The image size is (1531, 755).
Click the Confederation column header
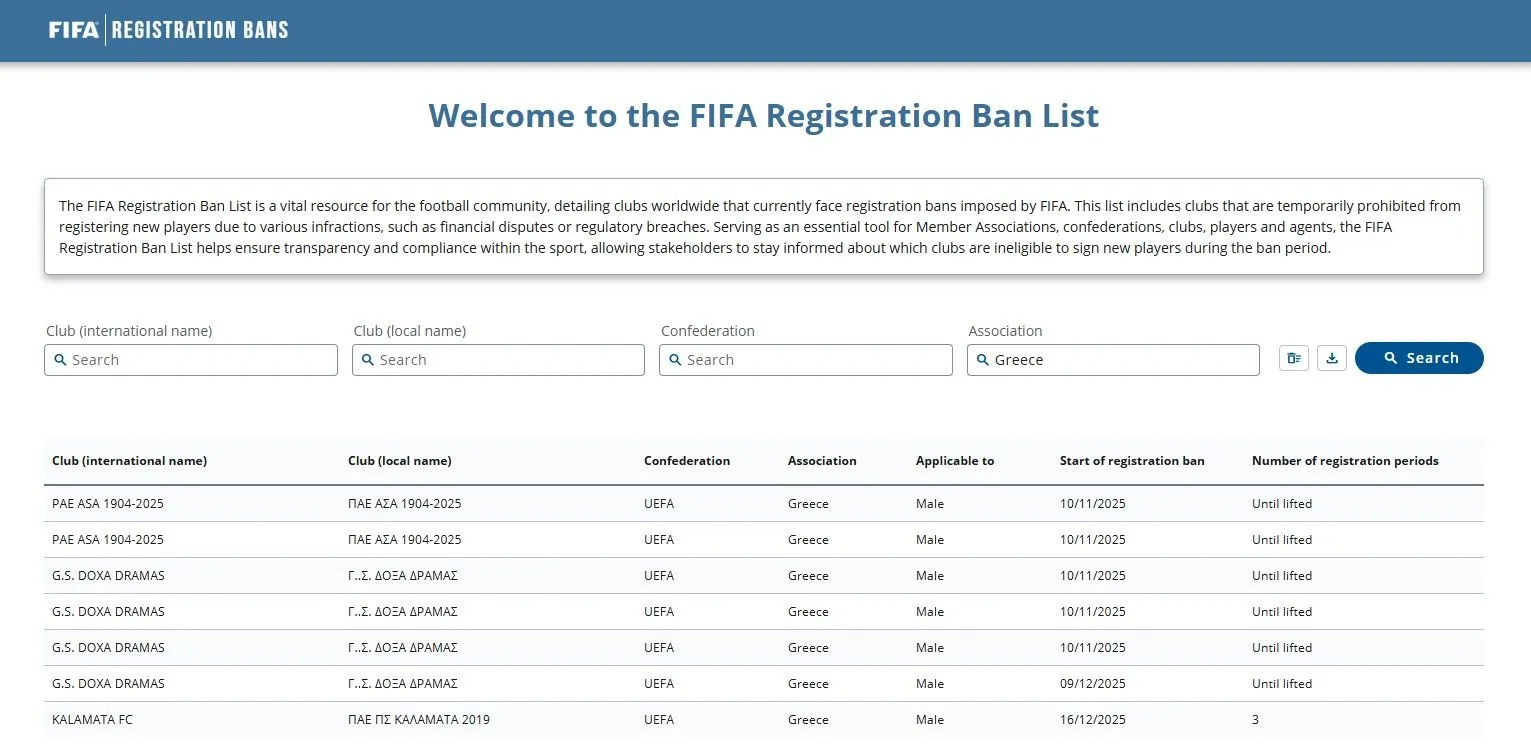(687, 461)
